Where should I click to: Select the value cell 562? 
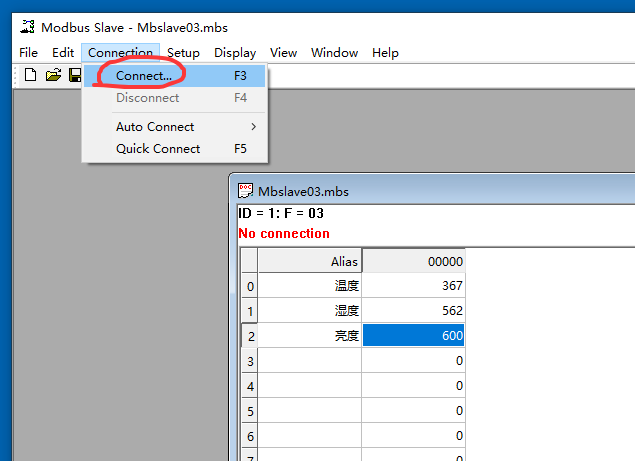coord(413,311)
